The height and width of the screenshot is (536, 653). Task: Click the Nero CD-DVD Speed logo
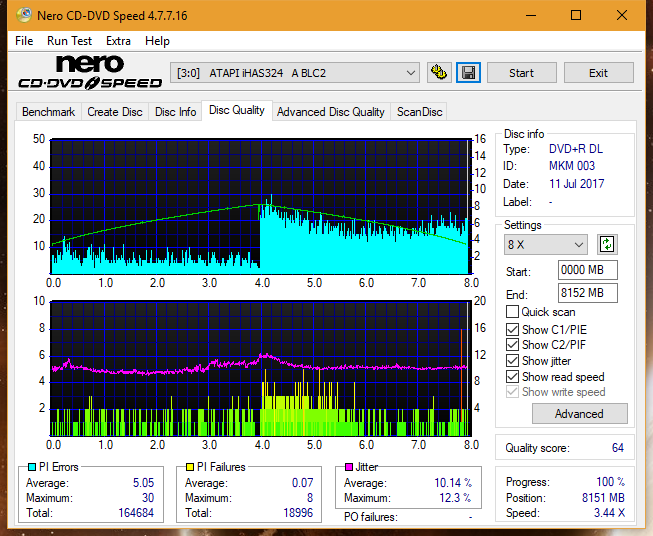click(90, 72)
